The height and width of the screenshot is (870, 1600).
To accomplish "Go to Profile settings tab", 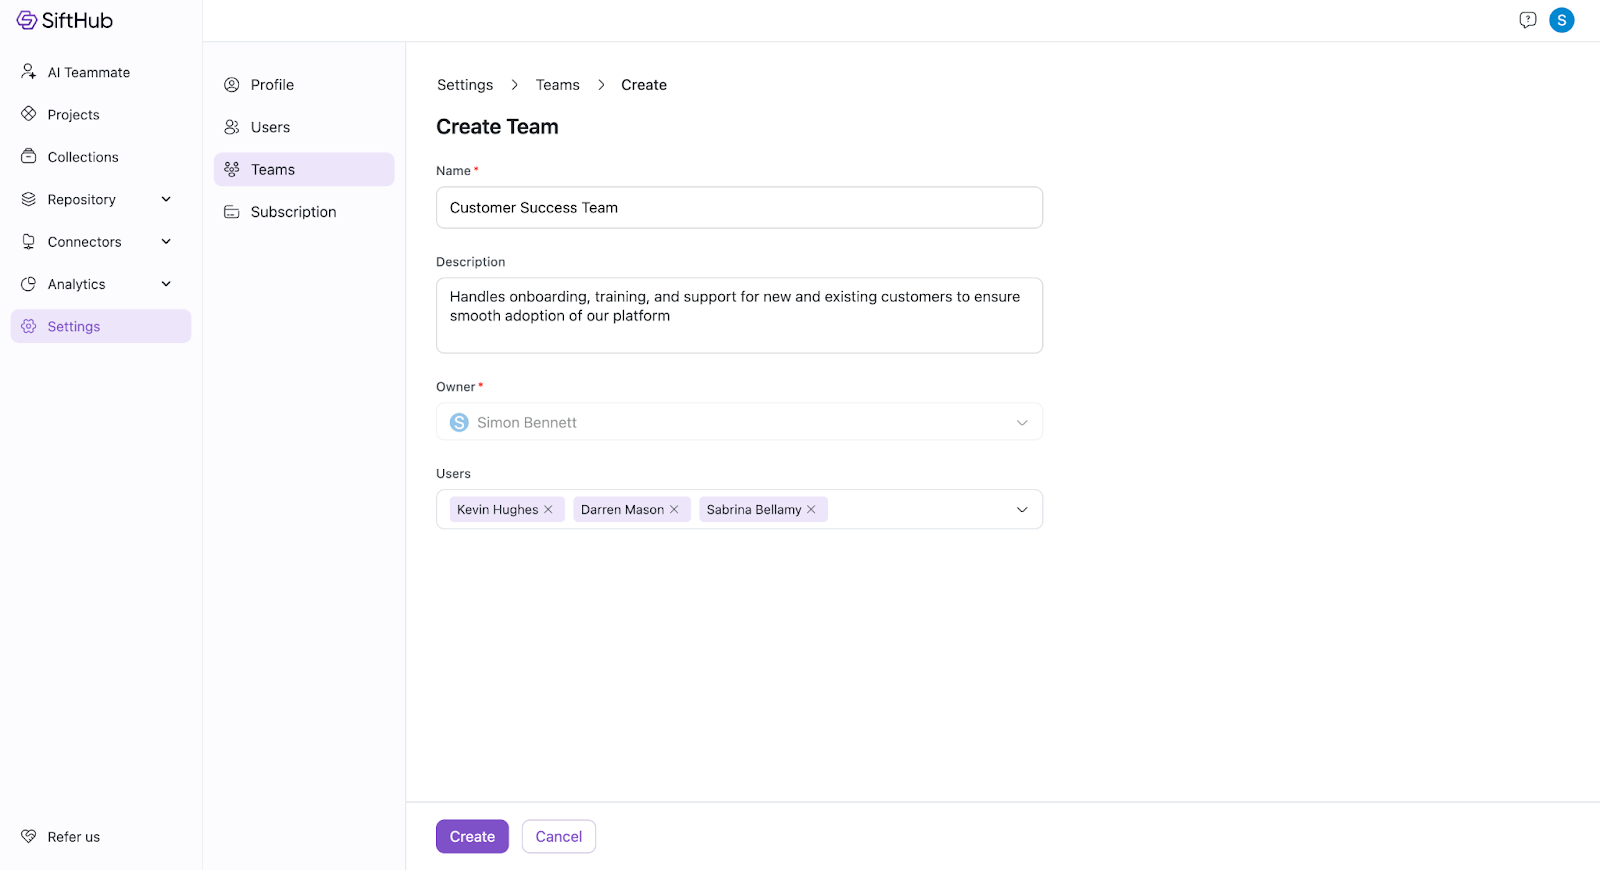I will [x=272, y=85].
